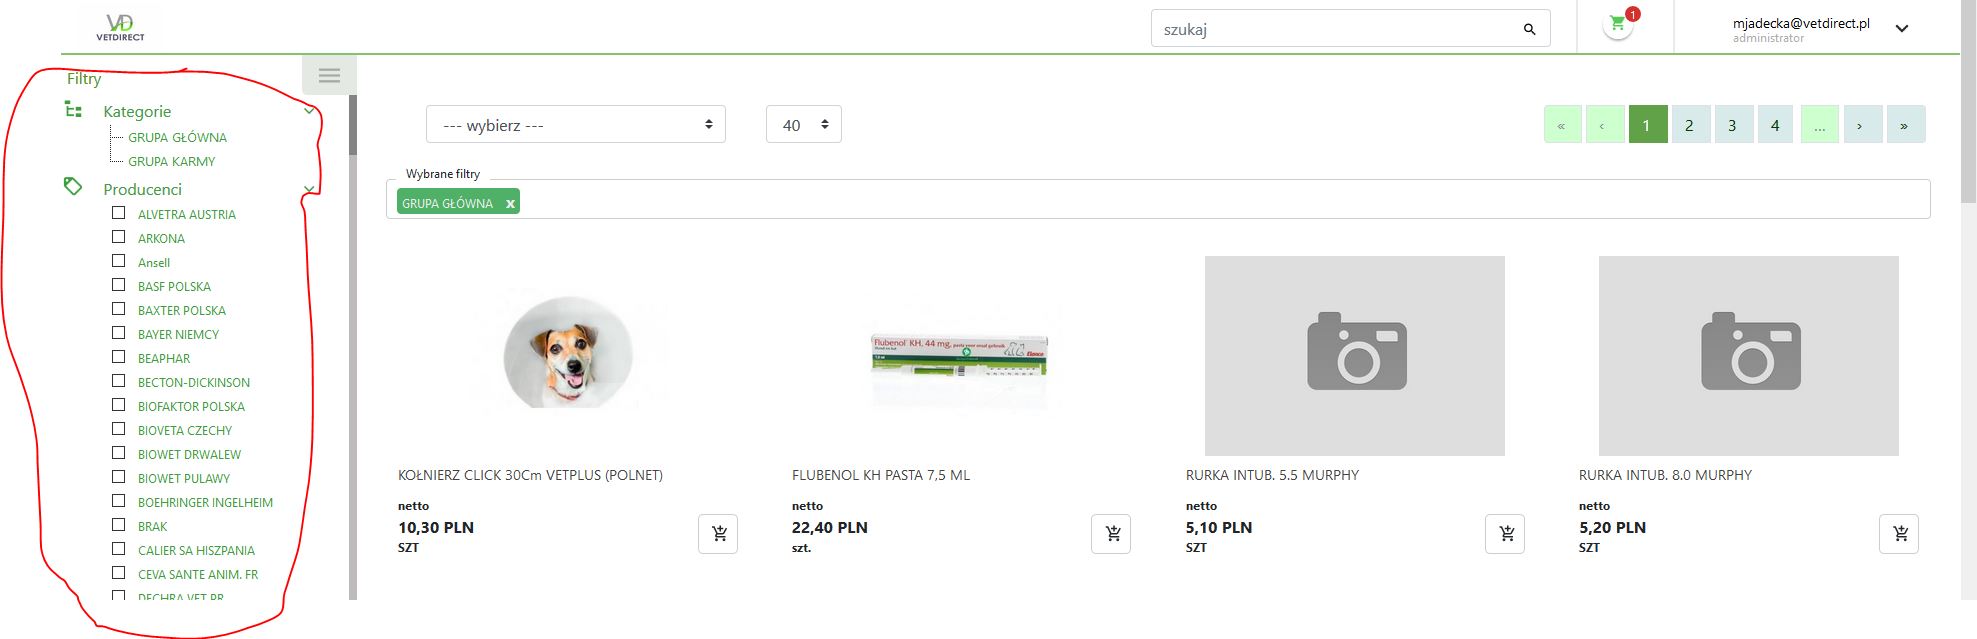Click the VetDirect logo

coord(120,27)
